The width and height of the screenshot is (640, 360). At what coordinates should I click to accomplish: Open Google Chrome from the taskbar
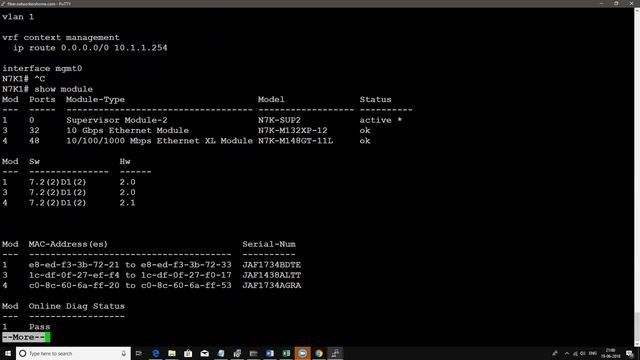(x=319, y=353)
